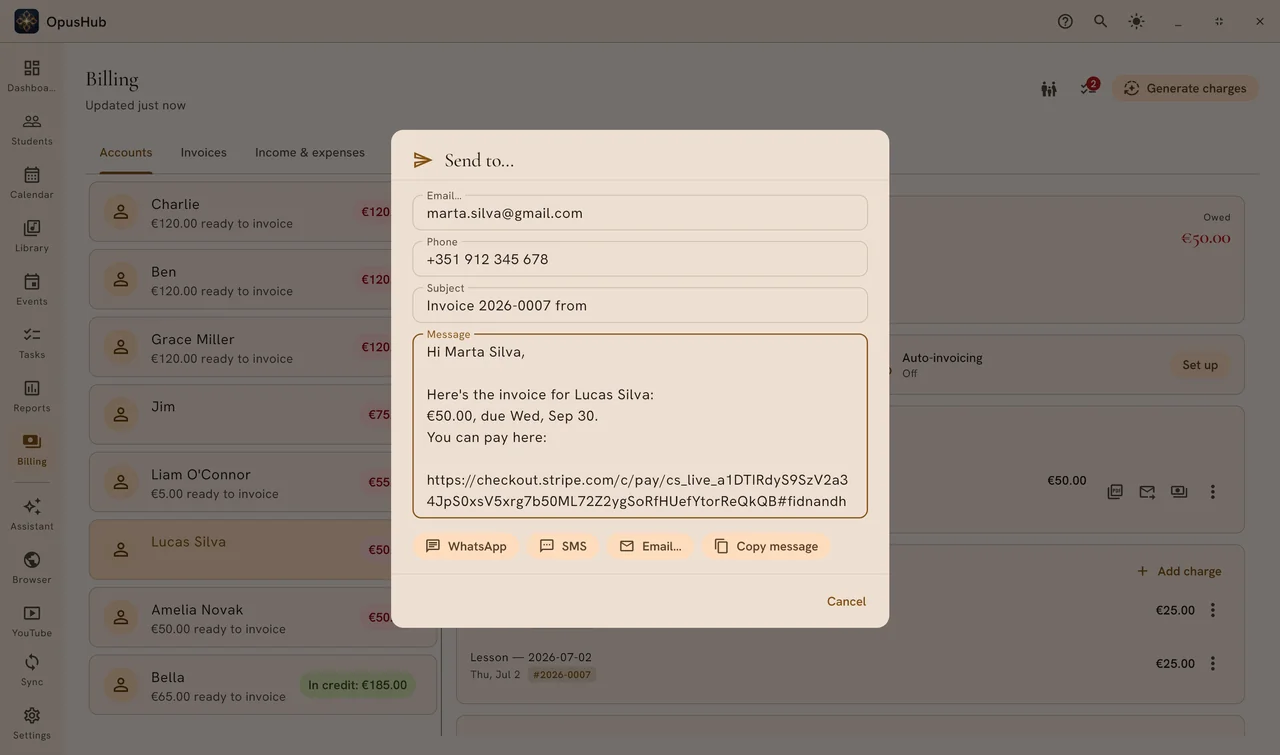Click the record payment icon on the €50.00 invoice

pyautogui.click(x=1179, y=492)
